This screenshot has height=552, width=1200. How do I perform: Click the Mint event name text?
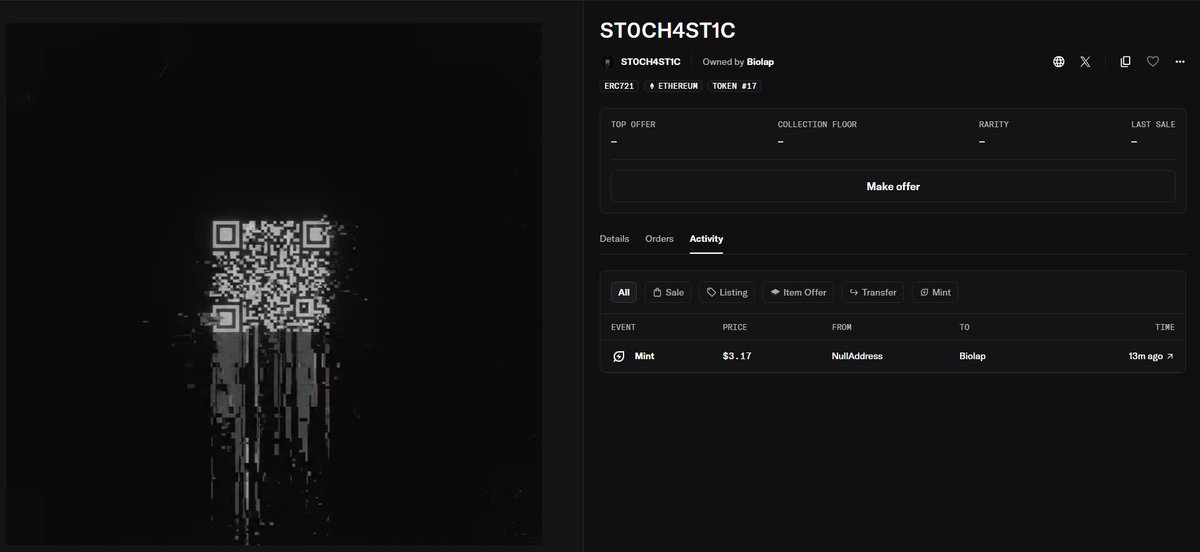tap(644, 356)
